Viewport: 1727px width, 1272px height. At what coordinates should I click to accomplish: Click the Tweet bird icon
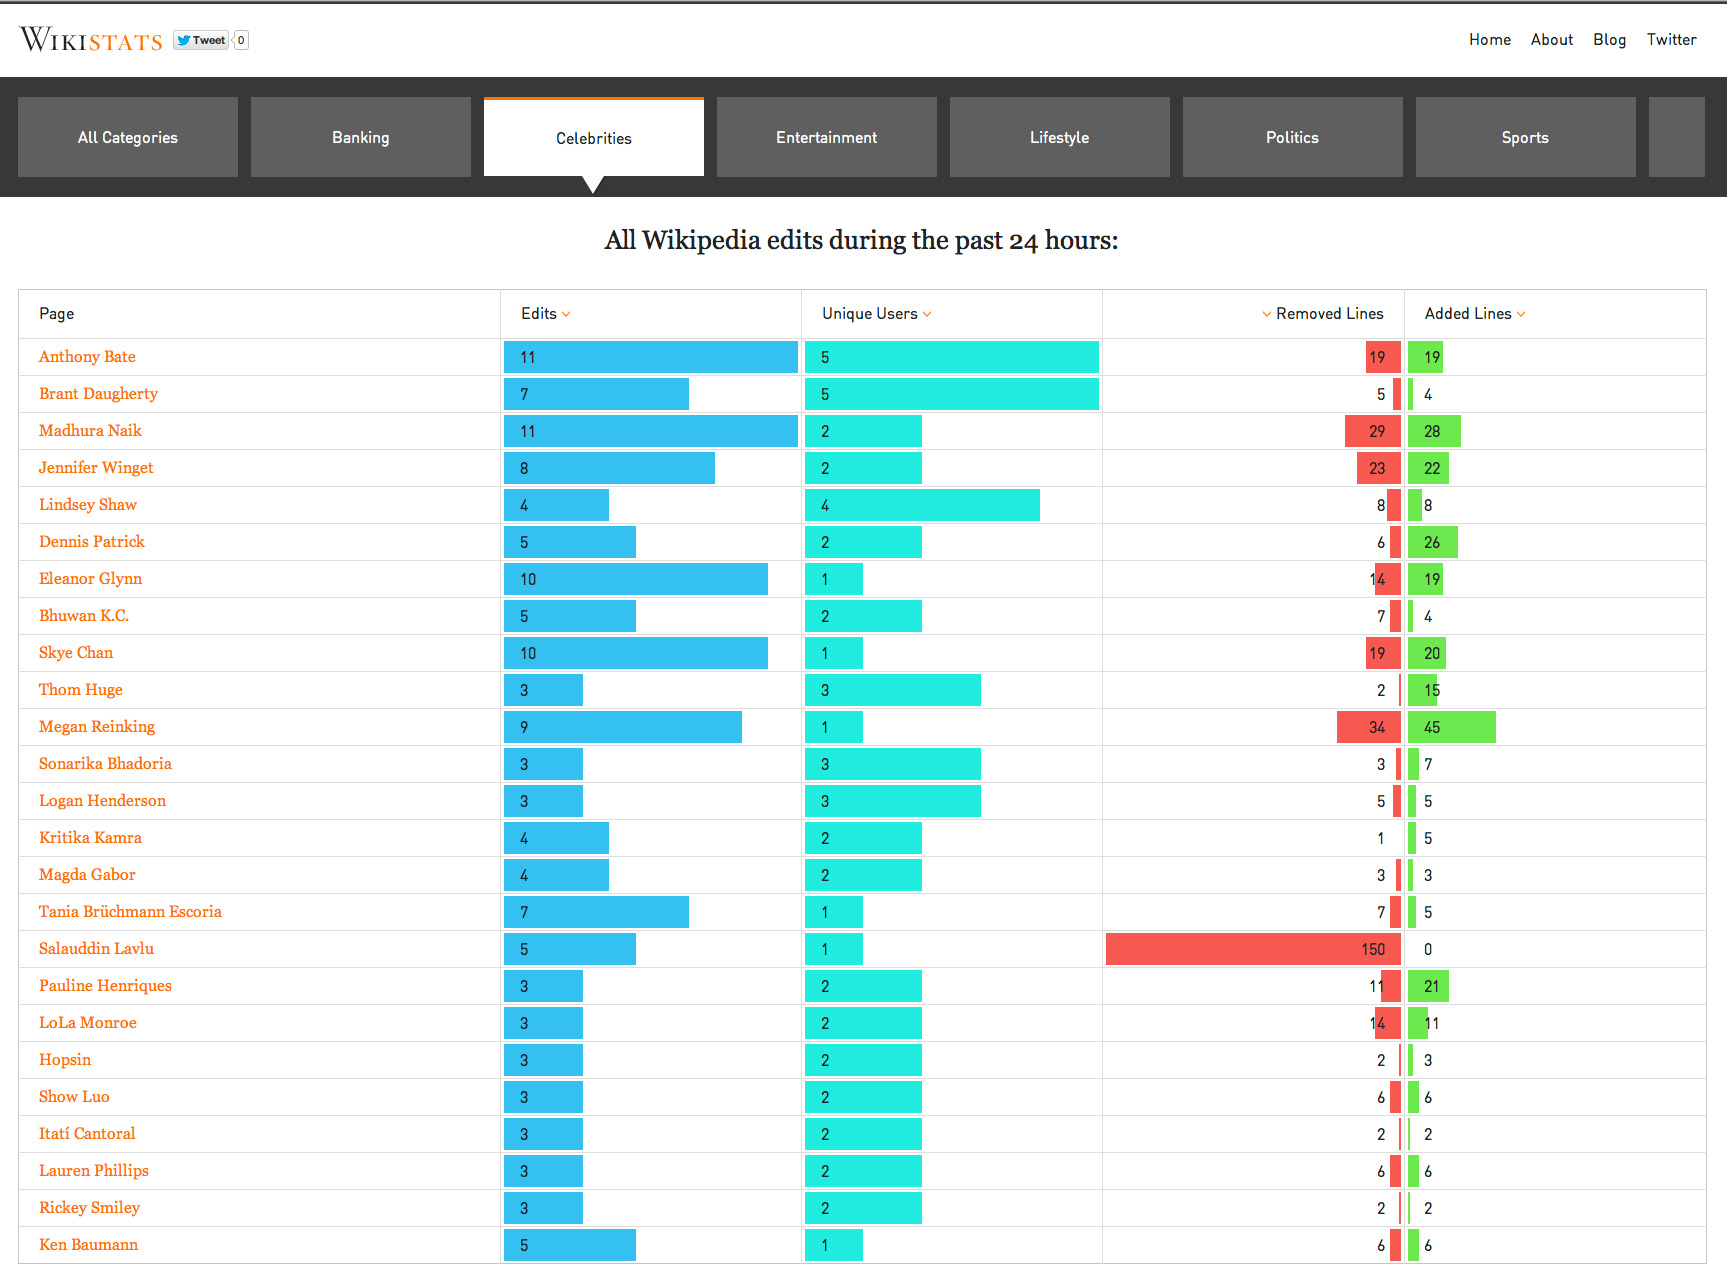(x=185, y=40)
